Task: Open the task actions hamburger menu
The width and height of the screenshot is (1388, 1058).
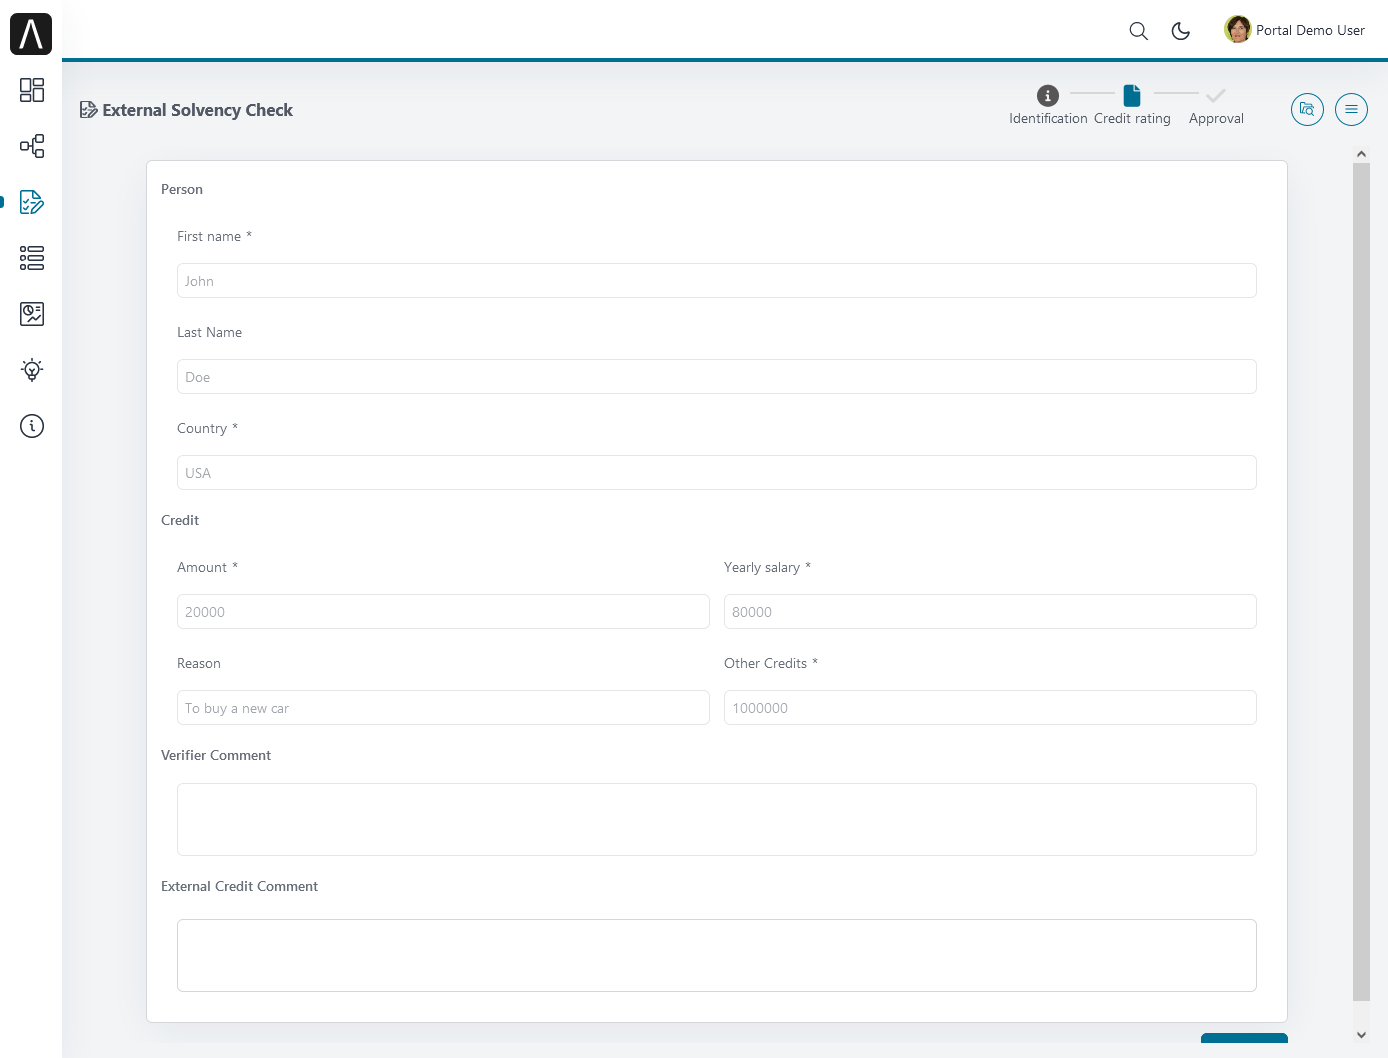Action: pyautogui.click(x=1351, y=109)
